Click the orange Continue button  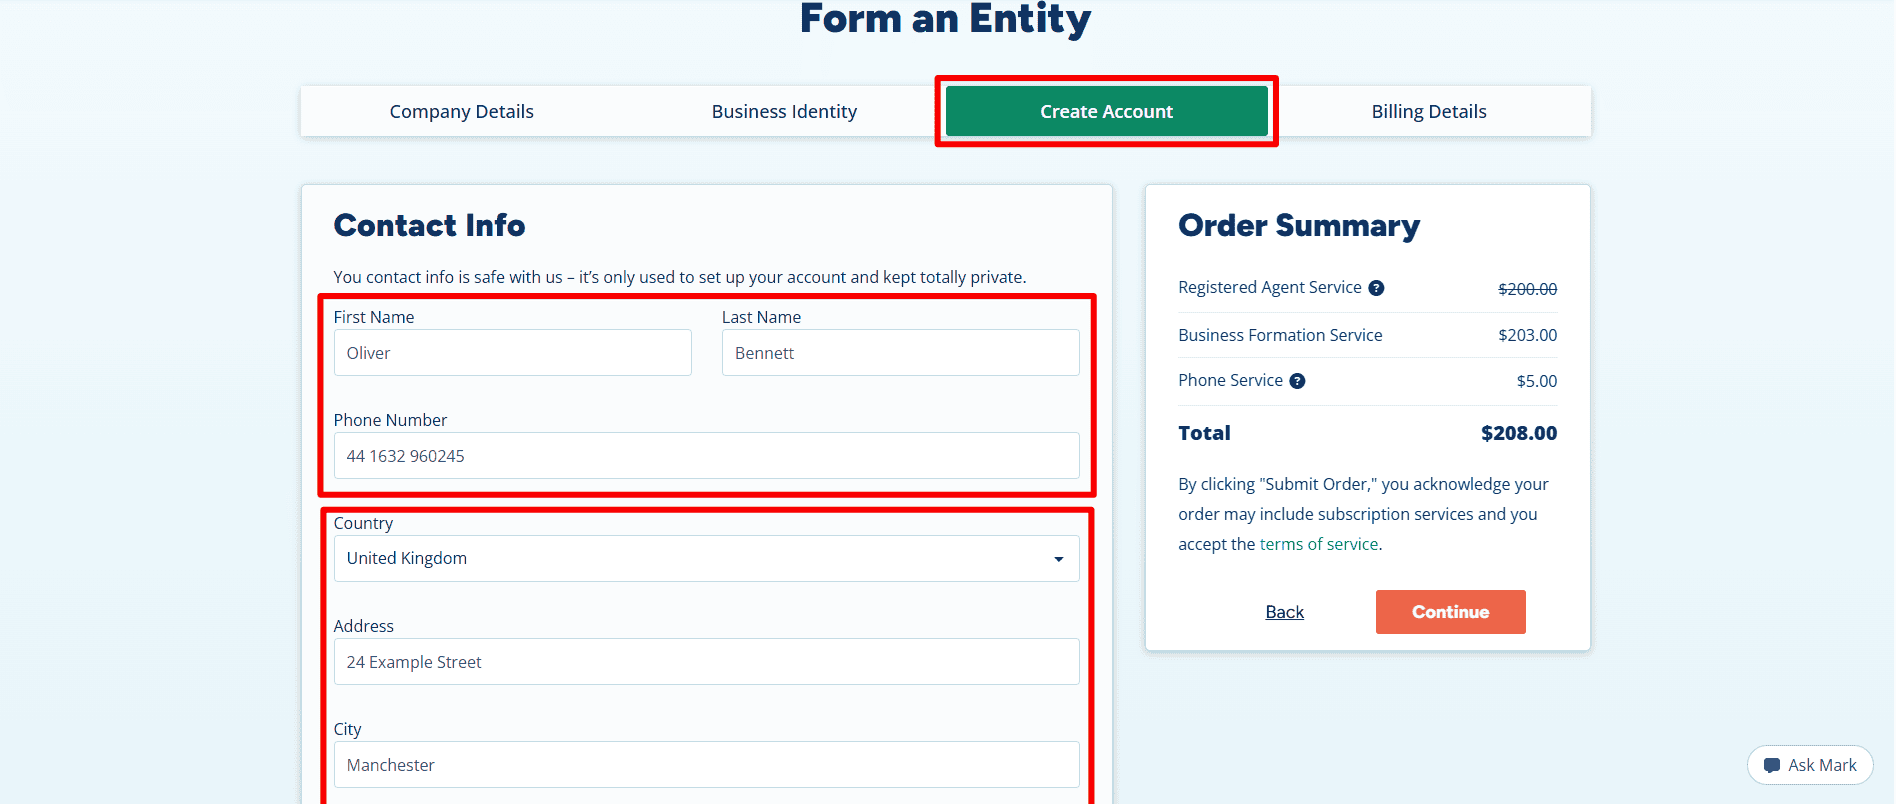tap(1451, 612)
